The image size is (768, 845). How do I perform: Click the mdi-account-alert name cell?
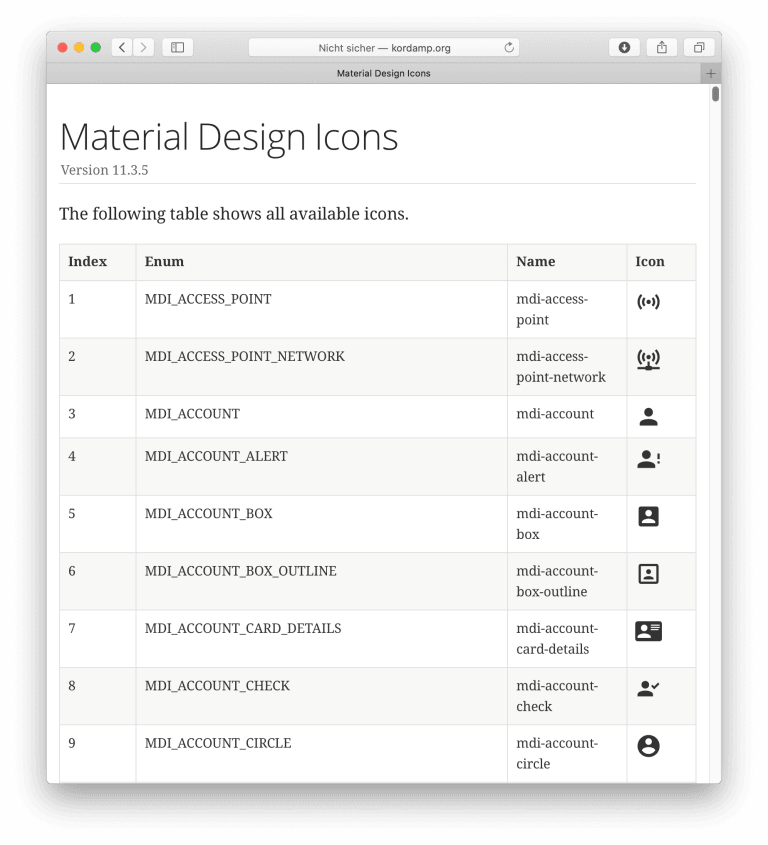(x=567, y=467)
